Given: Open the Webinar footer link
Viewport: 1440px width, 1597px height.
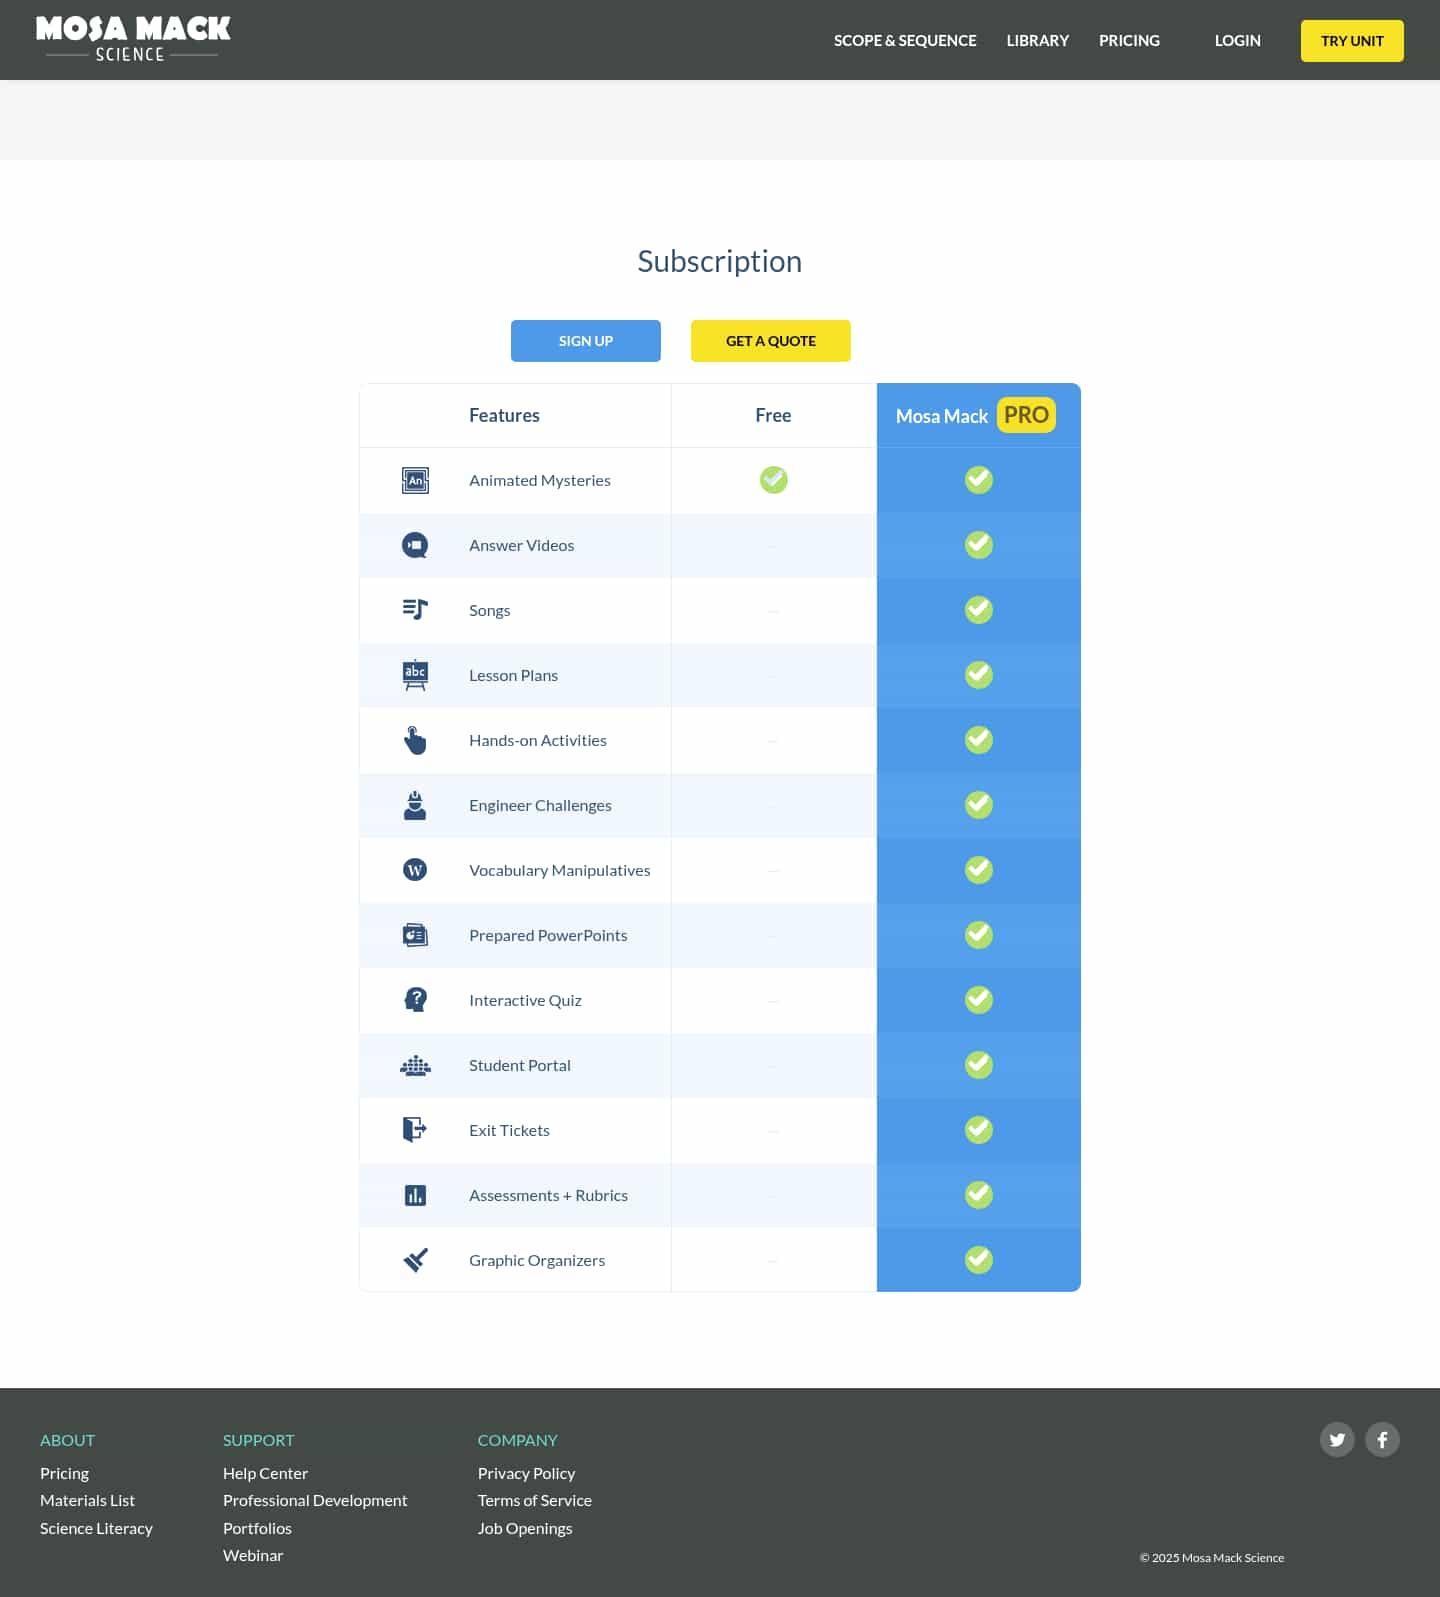Looking at the screenshot, I should pyautogui.click(x=253, y=1555).
